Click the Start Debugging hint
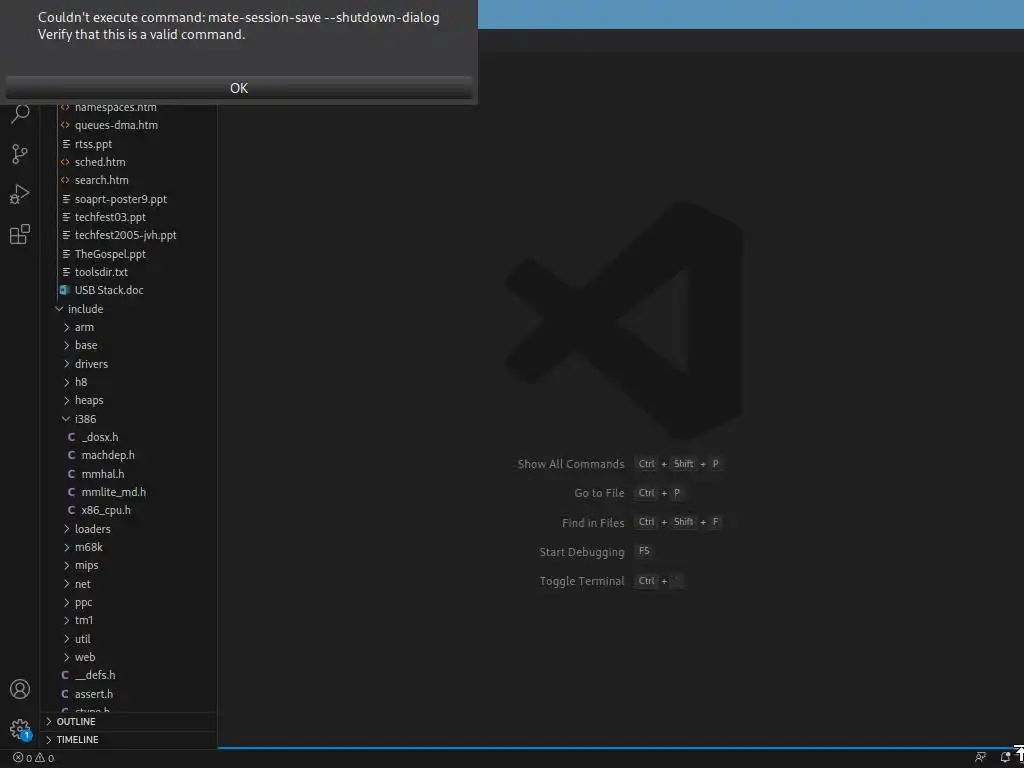 point(581,552)
